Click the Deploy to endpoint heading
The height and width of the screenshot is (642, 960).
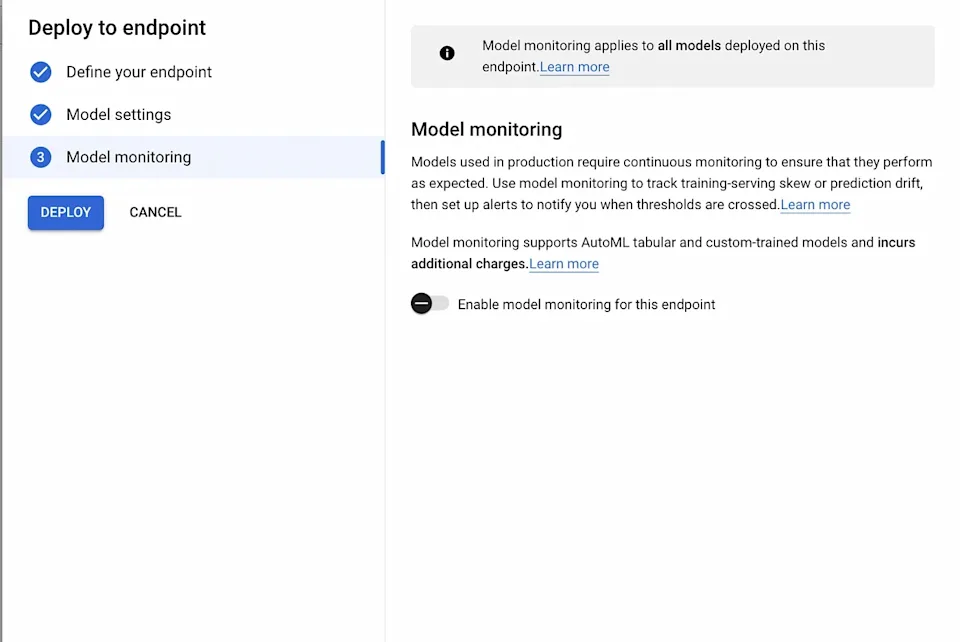[117, 28]
